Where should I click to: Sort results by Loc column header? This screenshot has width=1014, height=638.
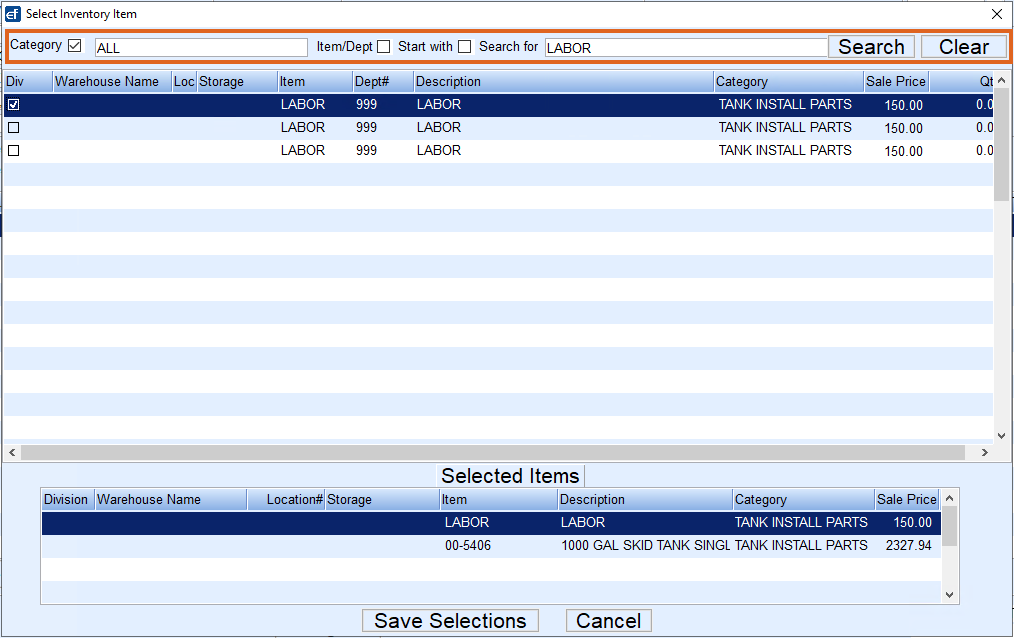[184, 81]
